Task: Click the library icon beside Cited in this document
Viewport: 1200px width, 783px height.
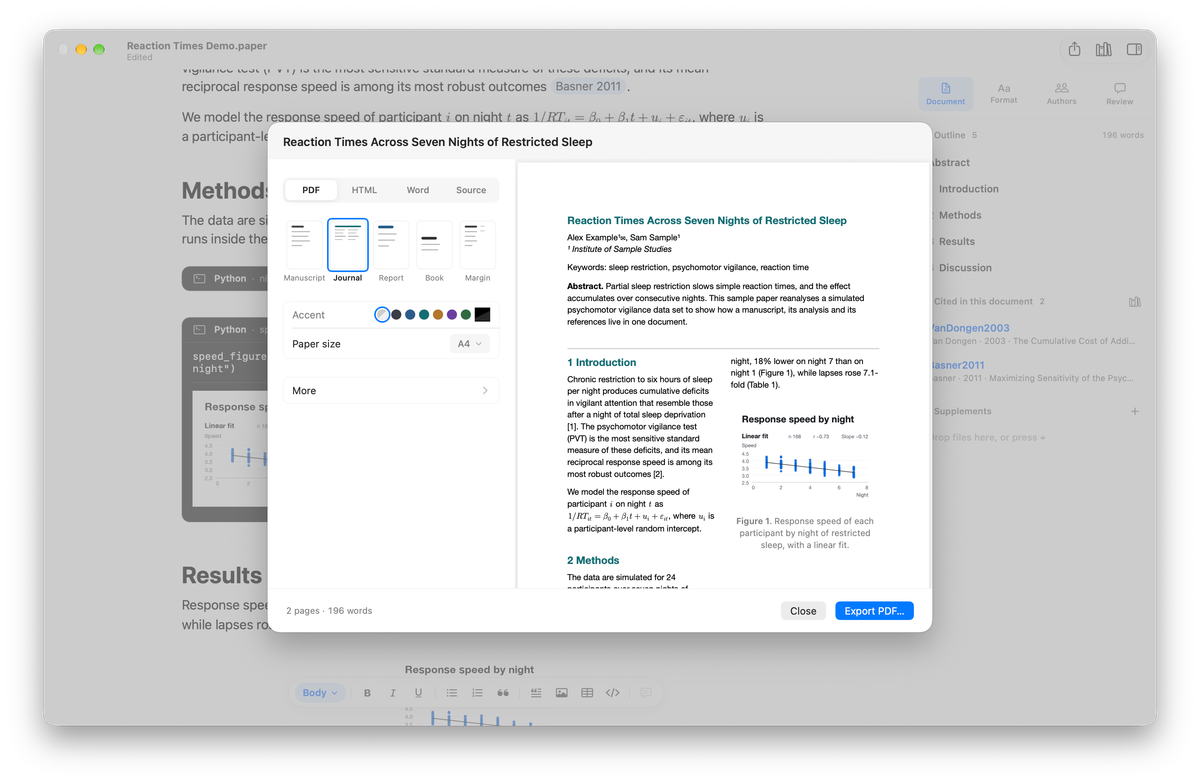Action: pos(1135,301)
